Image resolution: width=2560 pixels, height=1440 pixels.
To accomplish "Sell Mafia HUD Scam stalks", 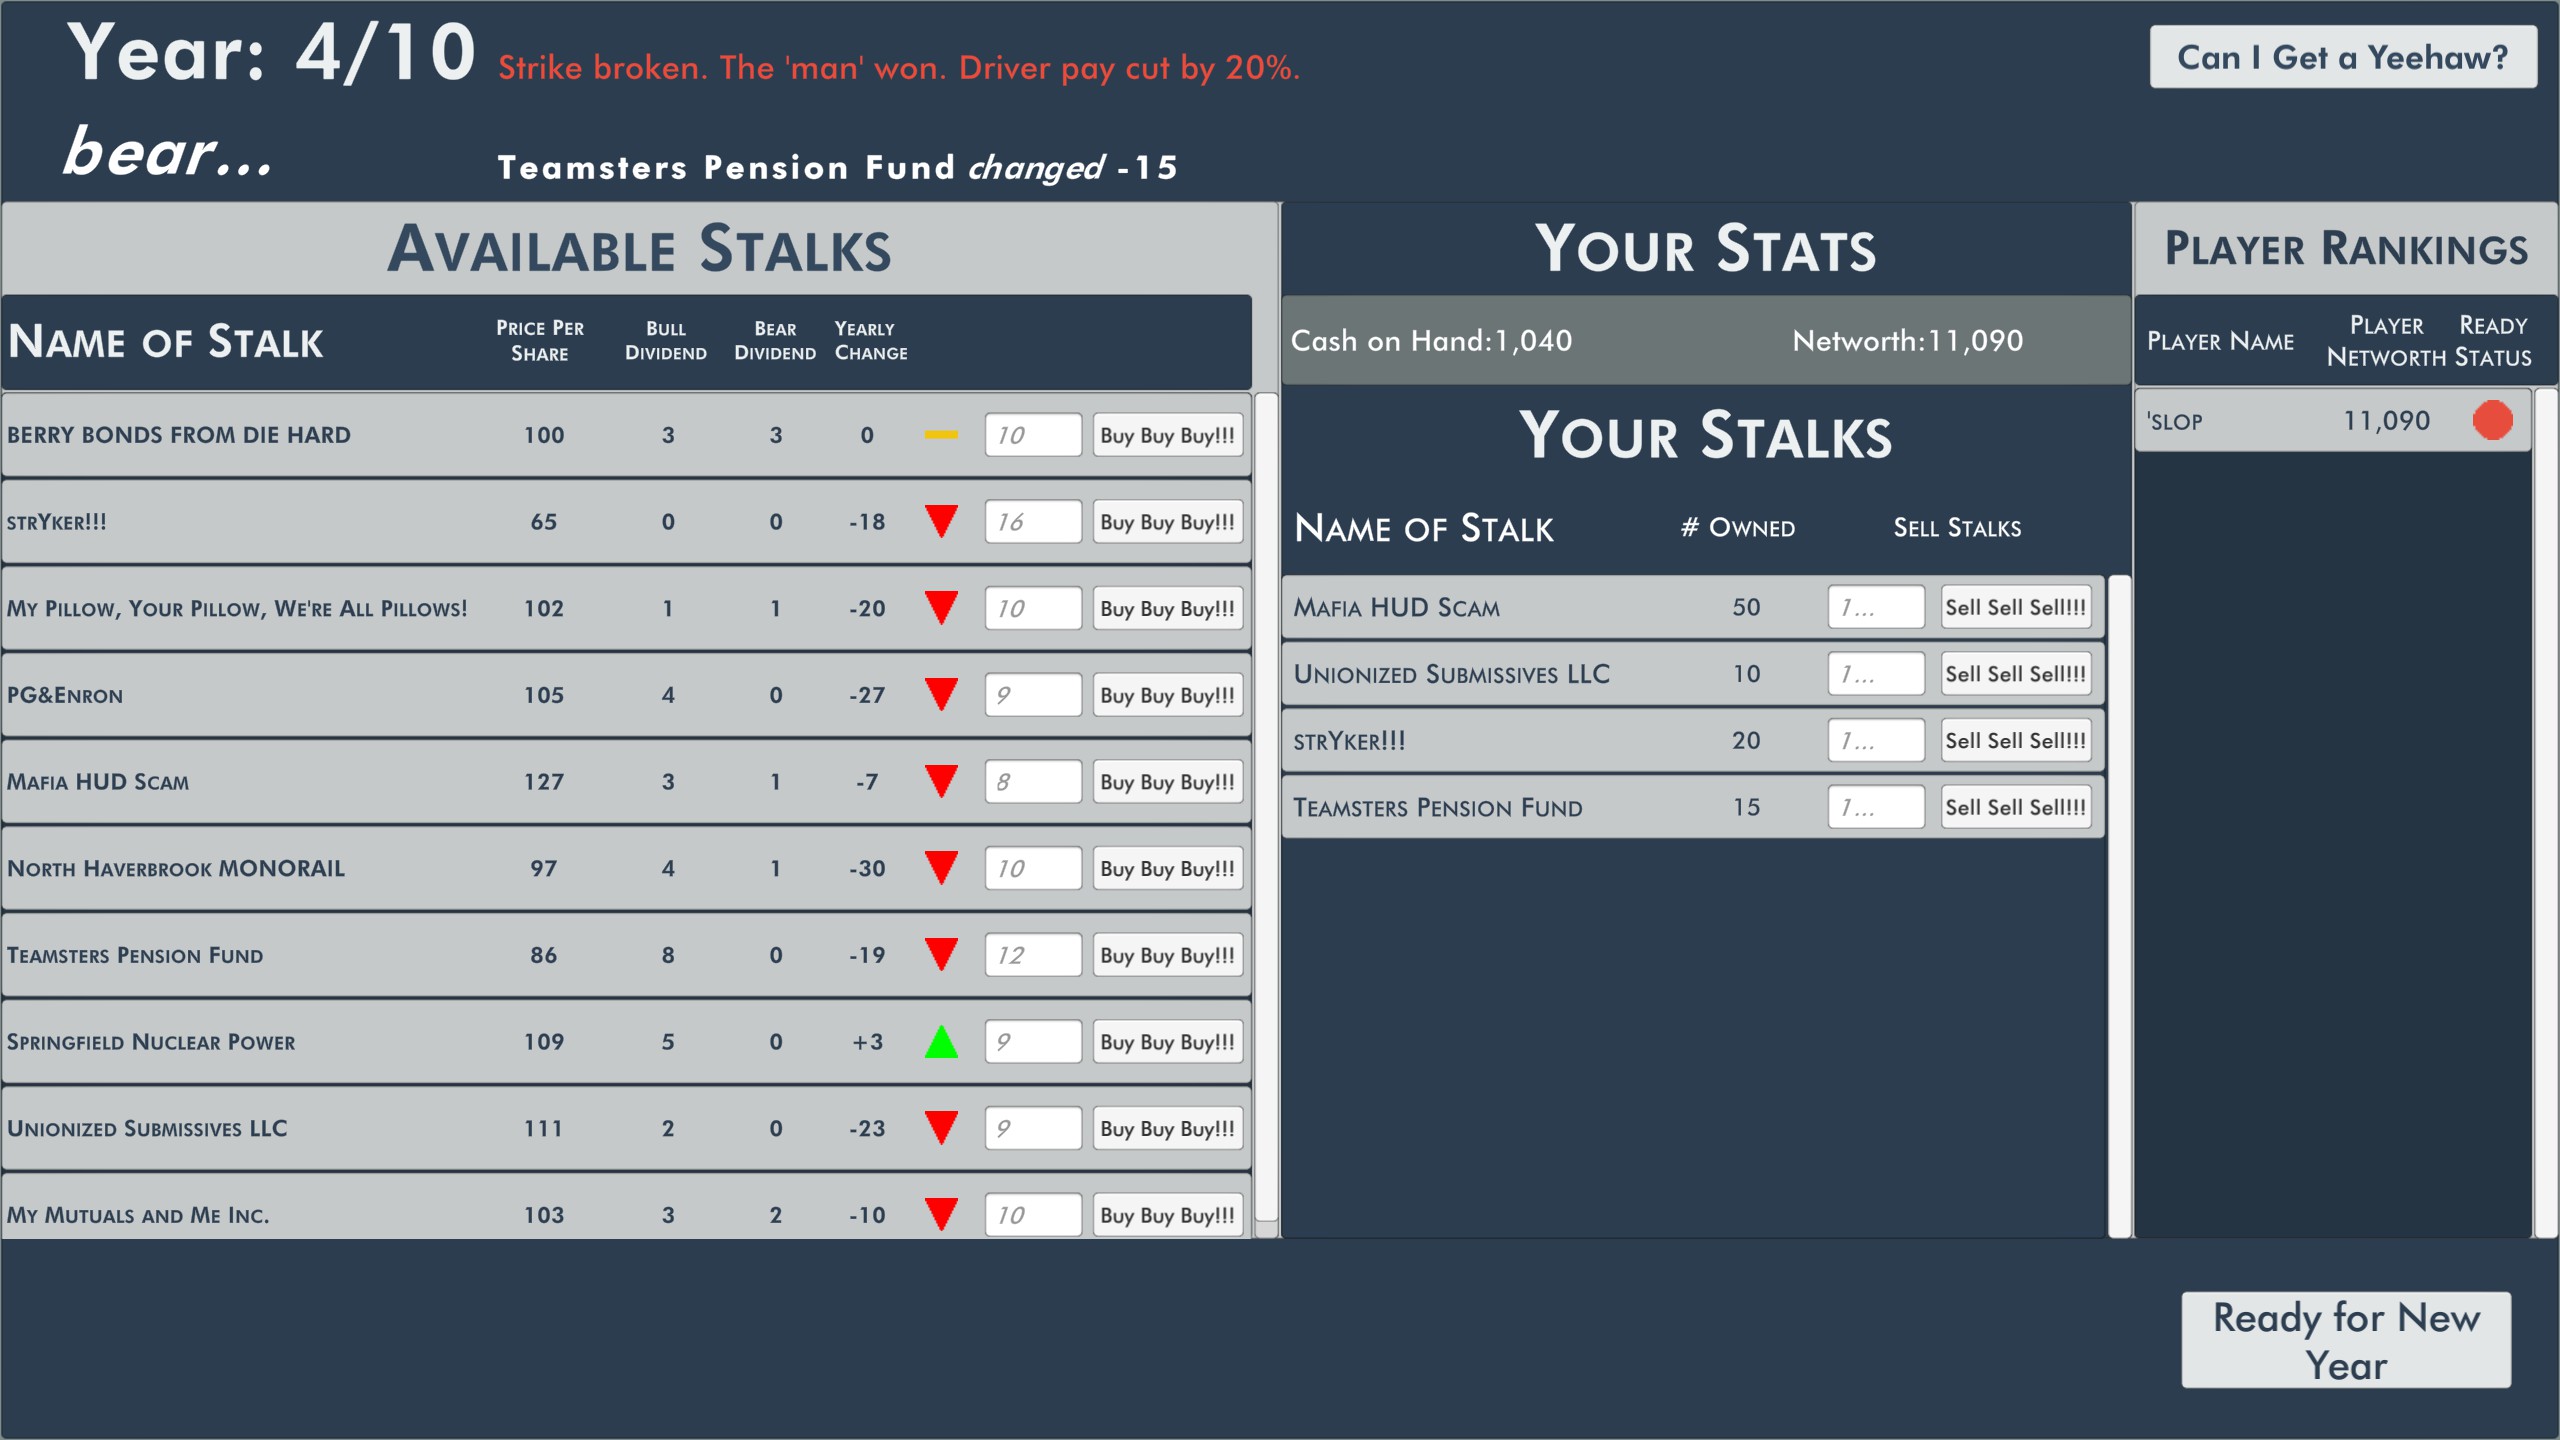I will 2015,607.
